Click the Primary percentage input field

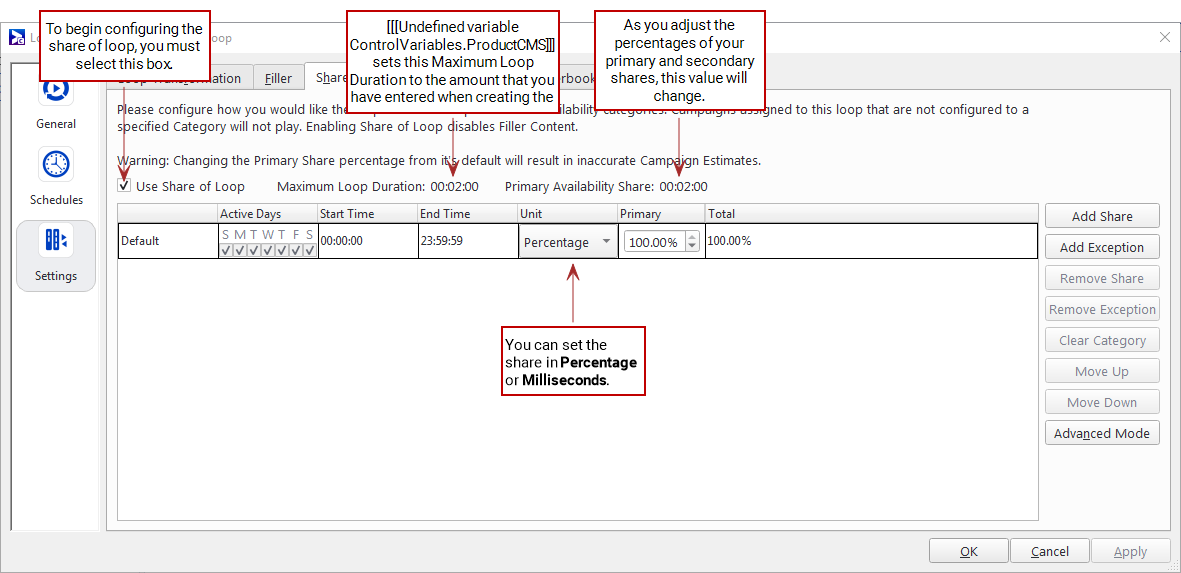pyautogui.click(x=653, y=242)
